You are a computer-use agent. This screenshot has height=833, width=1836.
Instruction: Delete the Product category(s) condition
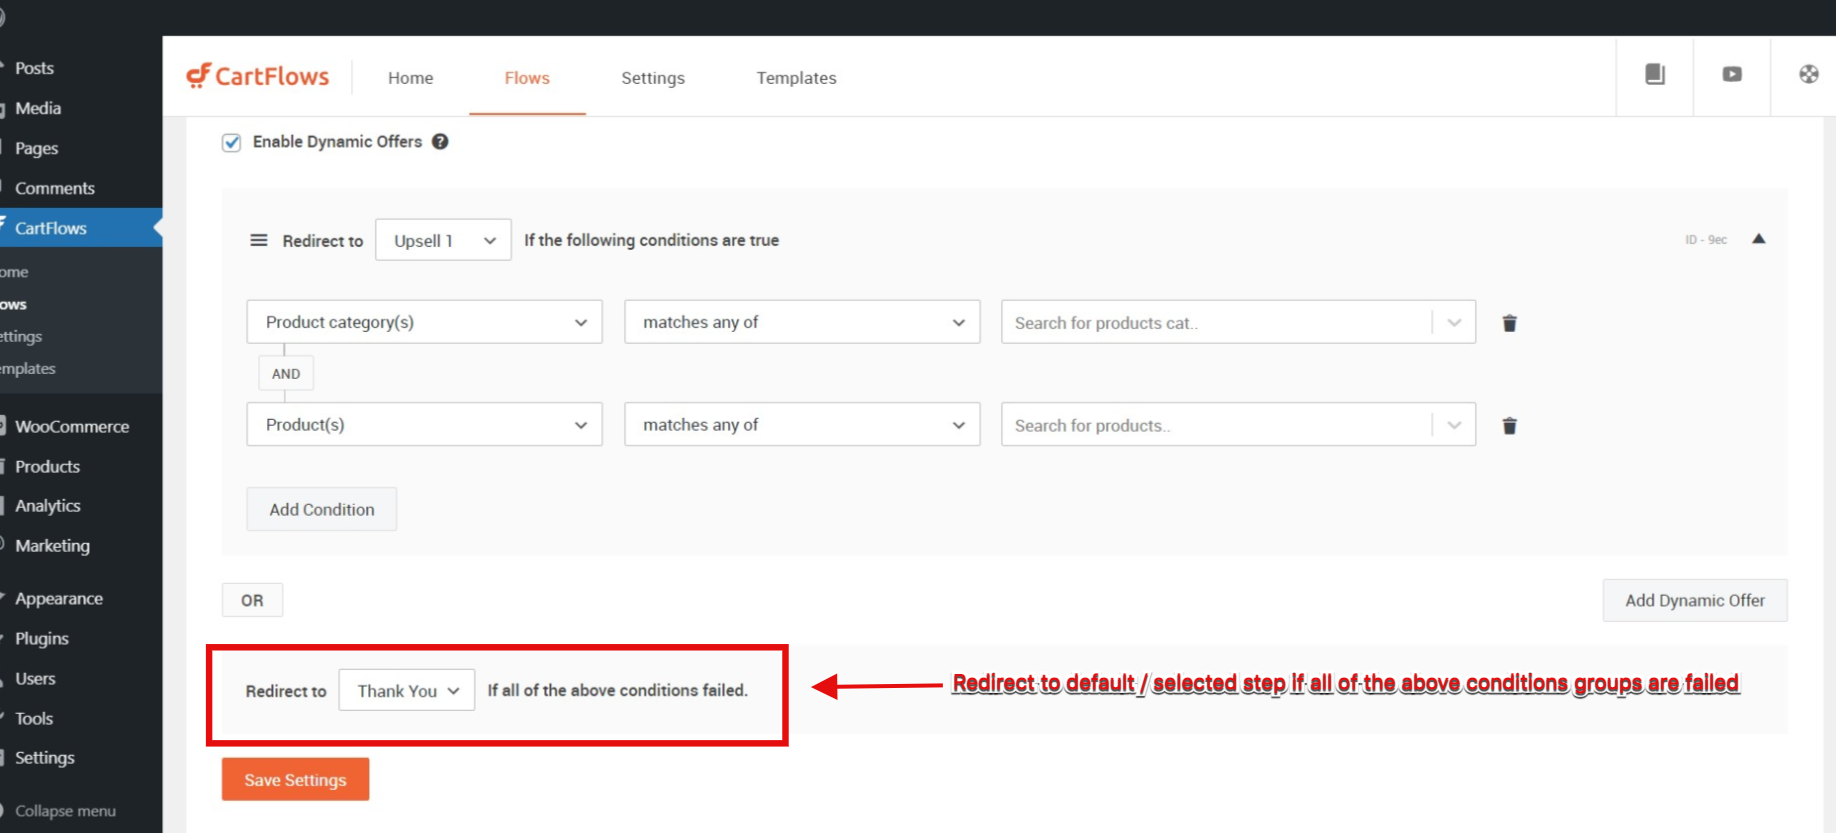[x=1509, y=323]
